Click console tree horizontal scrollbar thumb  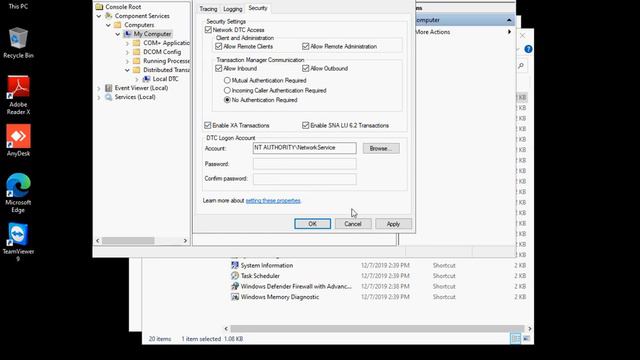128,241
